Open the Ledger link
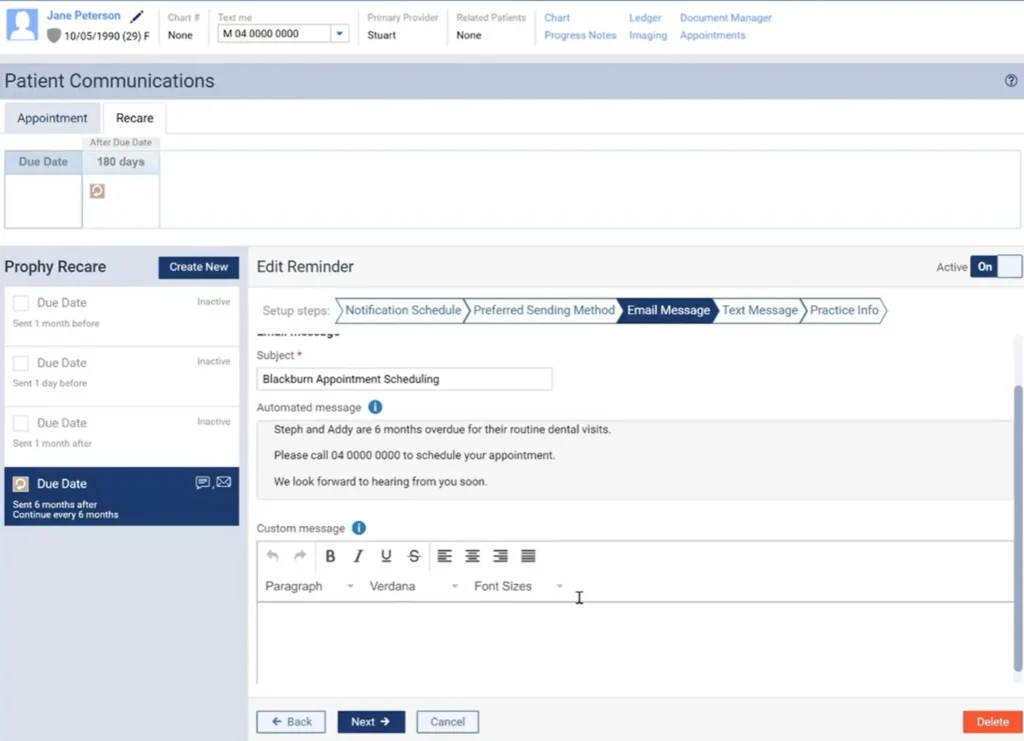Image resolution: width=1024 pixels, height=741 pixels. [x=645, y=18]
